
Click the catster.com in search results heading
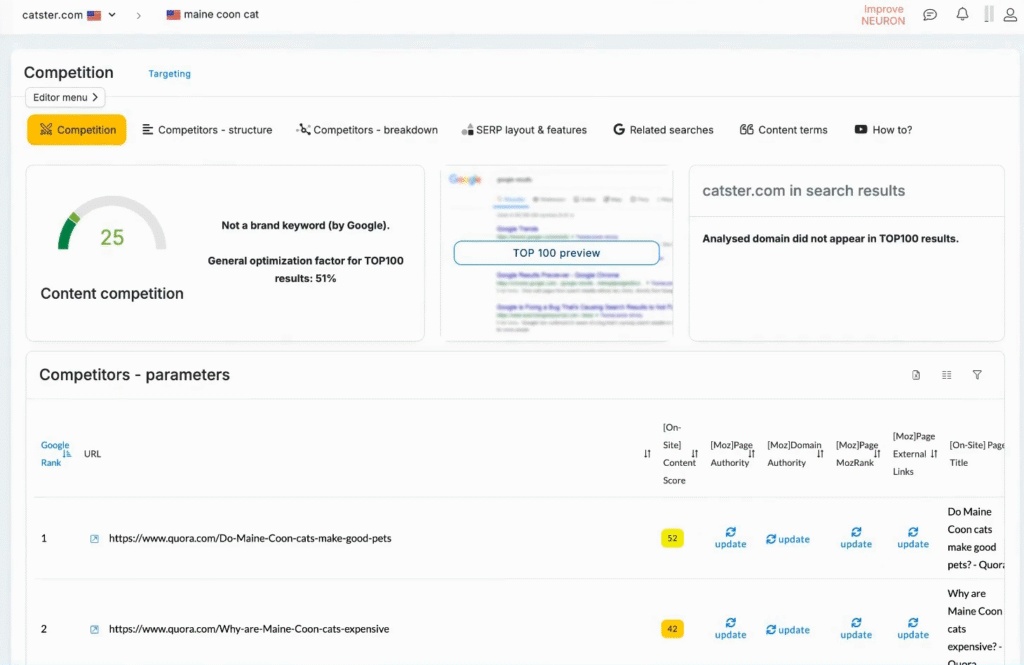[803, 191]
